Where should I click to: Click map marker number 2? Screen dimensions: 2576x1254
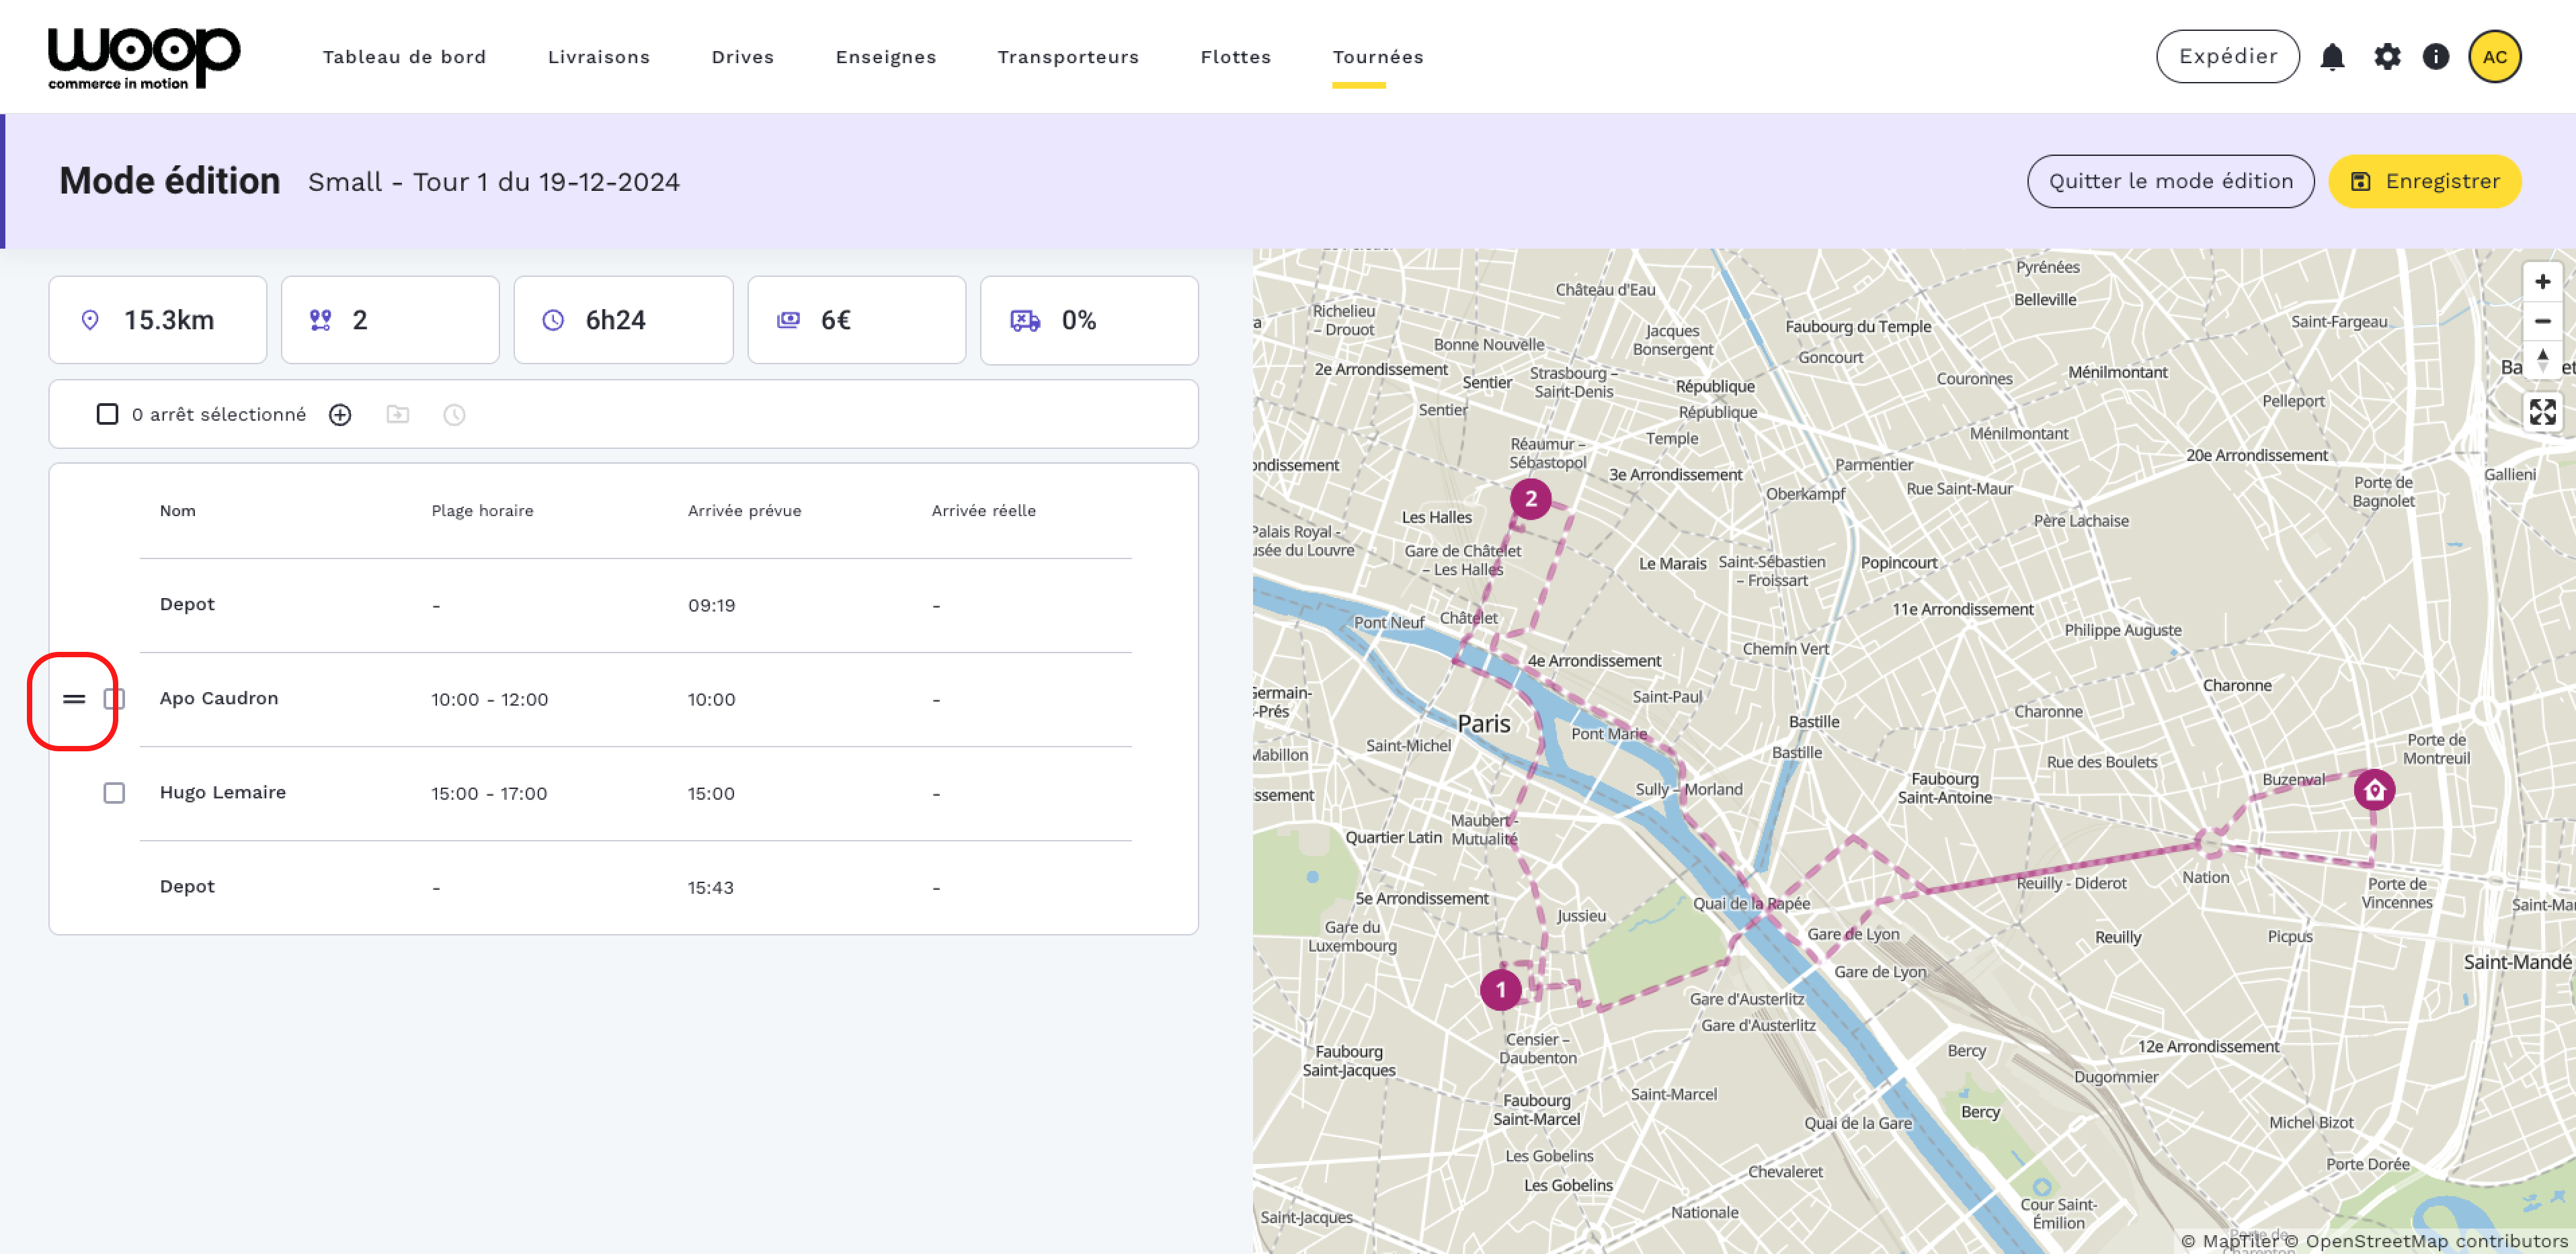(x=1529, y=499)
